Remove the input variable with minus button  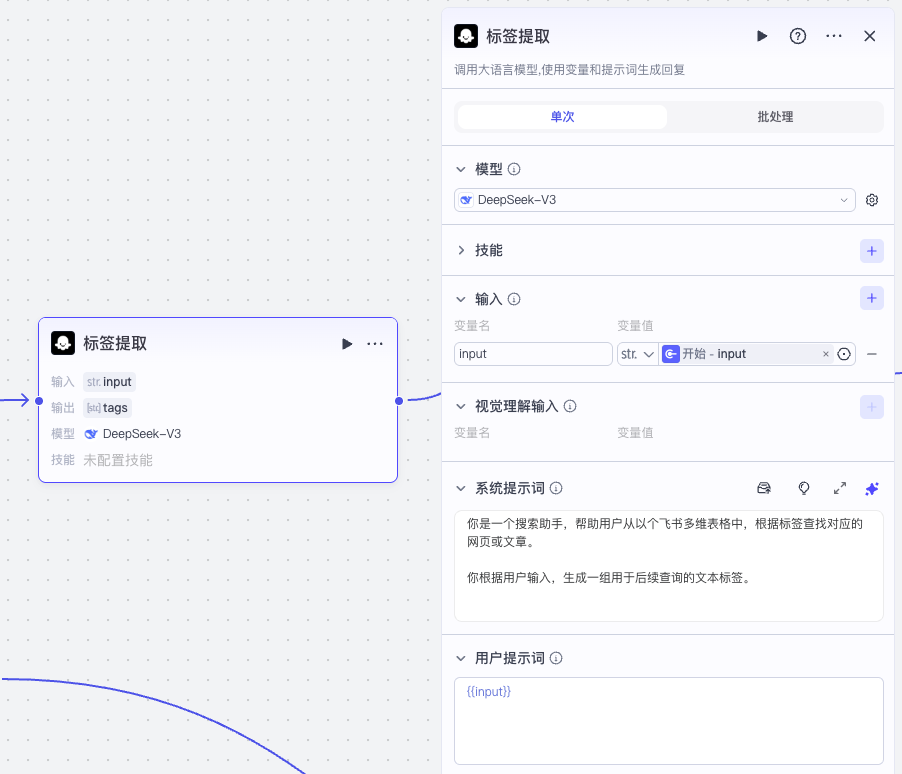871,353
